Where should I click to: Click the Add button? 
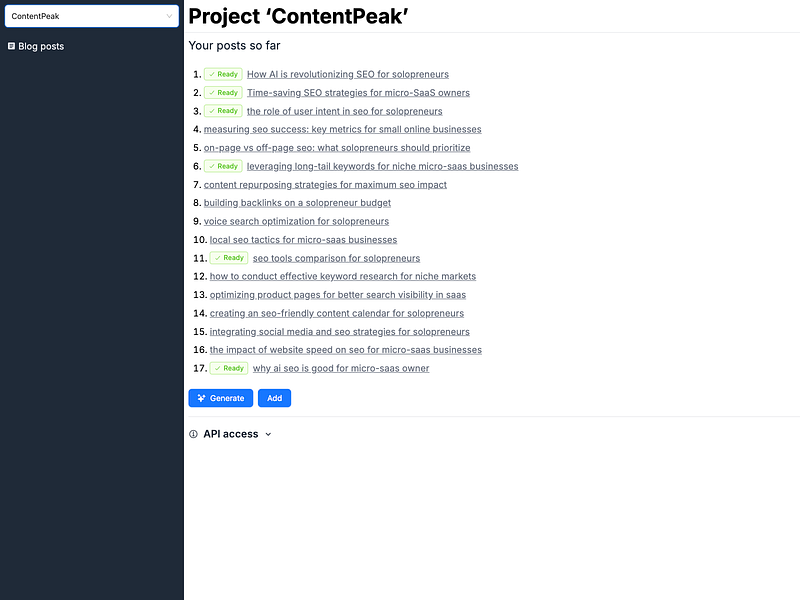(274, 398)
